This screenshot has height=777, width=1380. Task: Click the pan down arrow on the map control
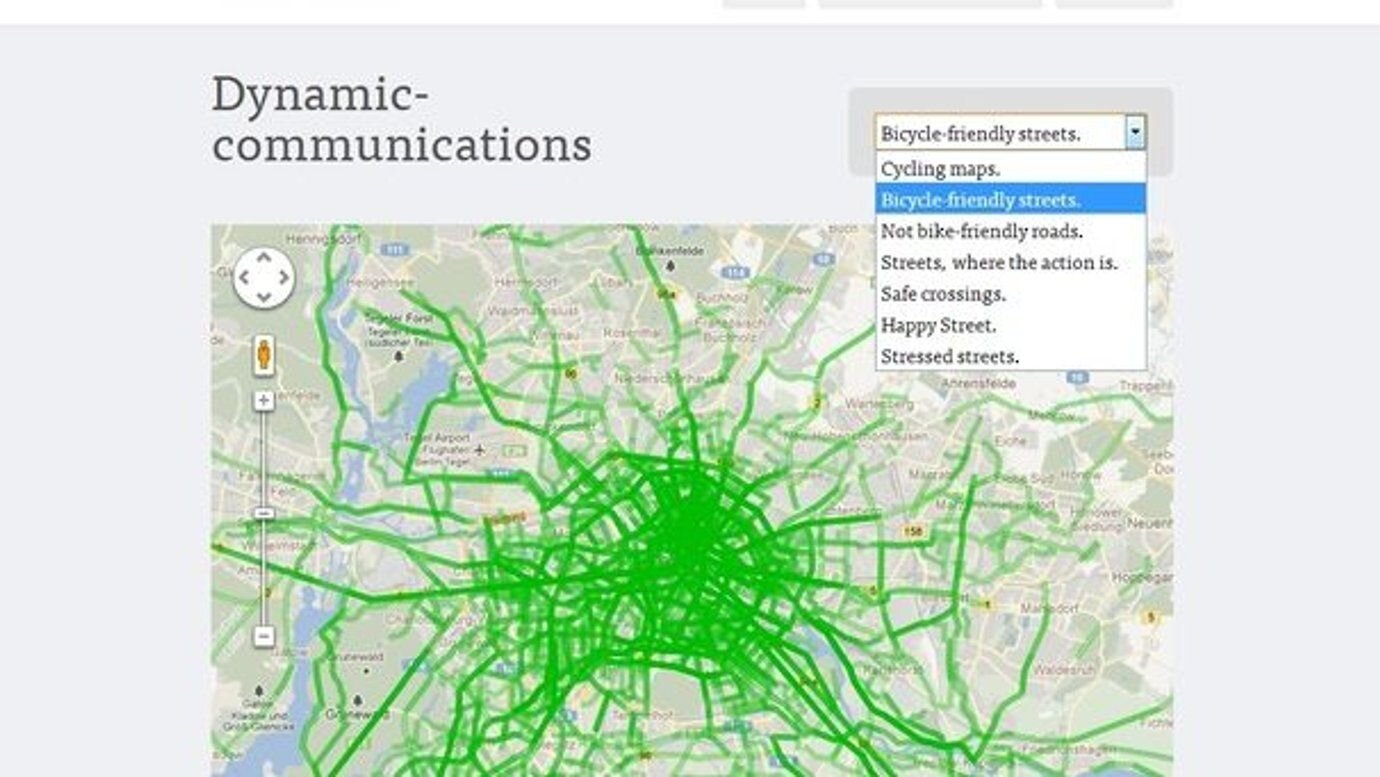(264, 297)
